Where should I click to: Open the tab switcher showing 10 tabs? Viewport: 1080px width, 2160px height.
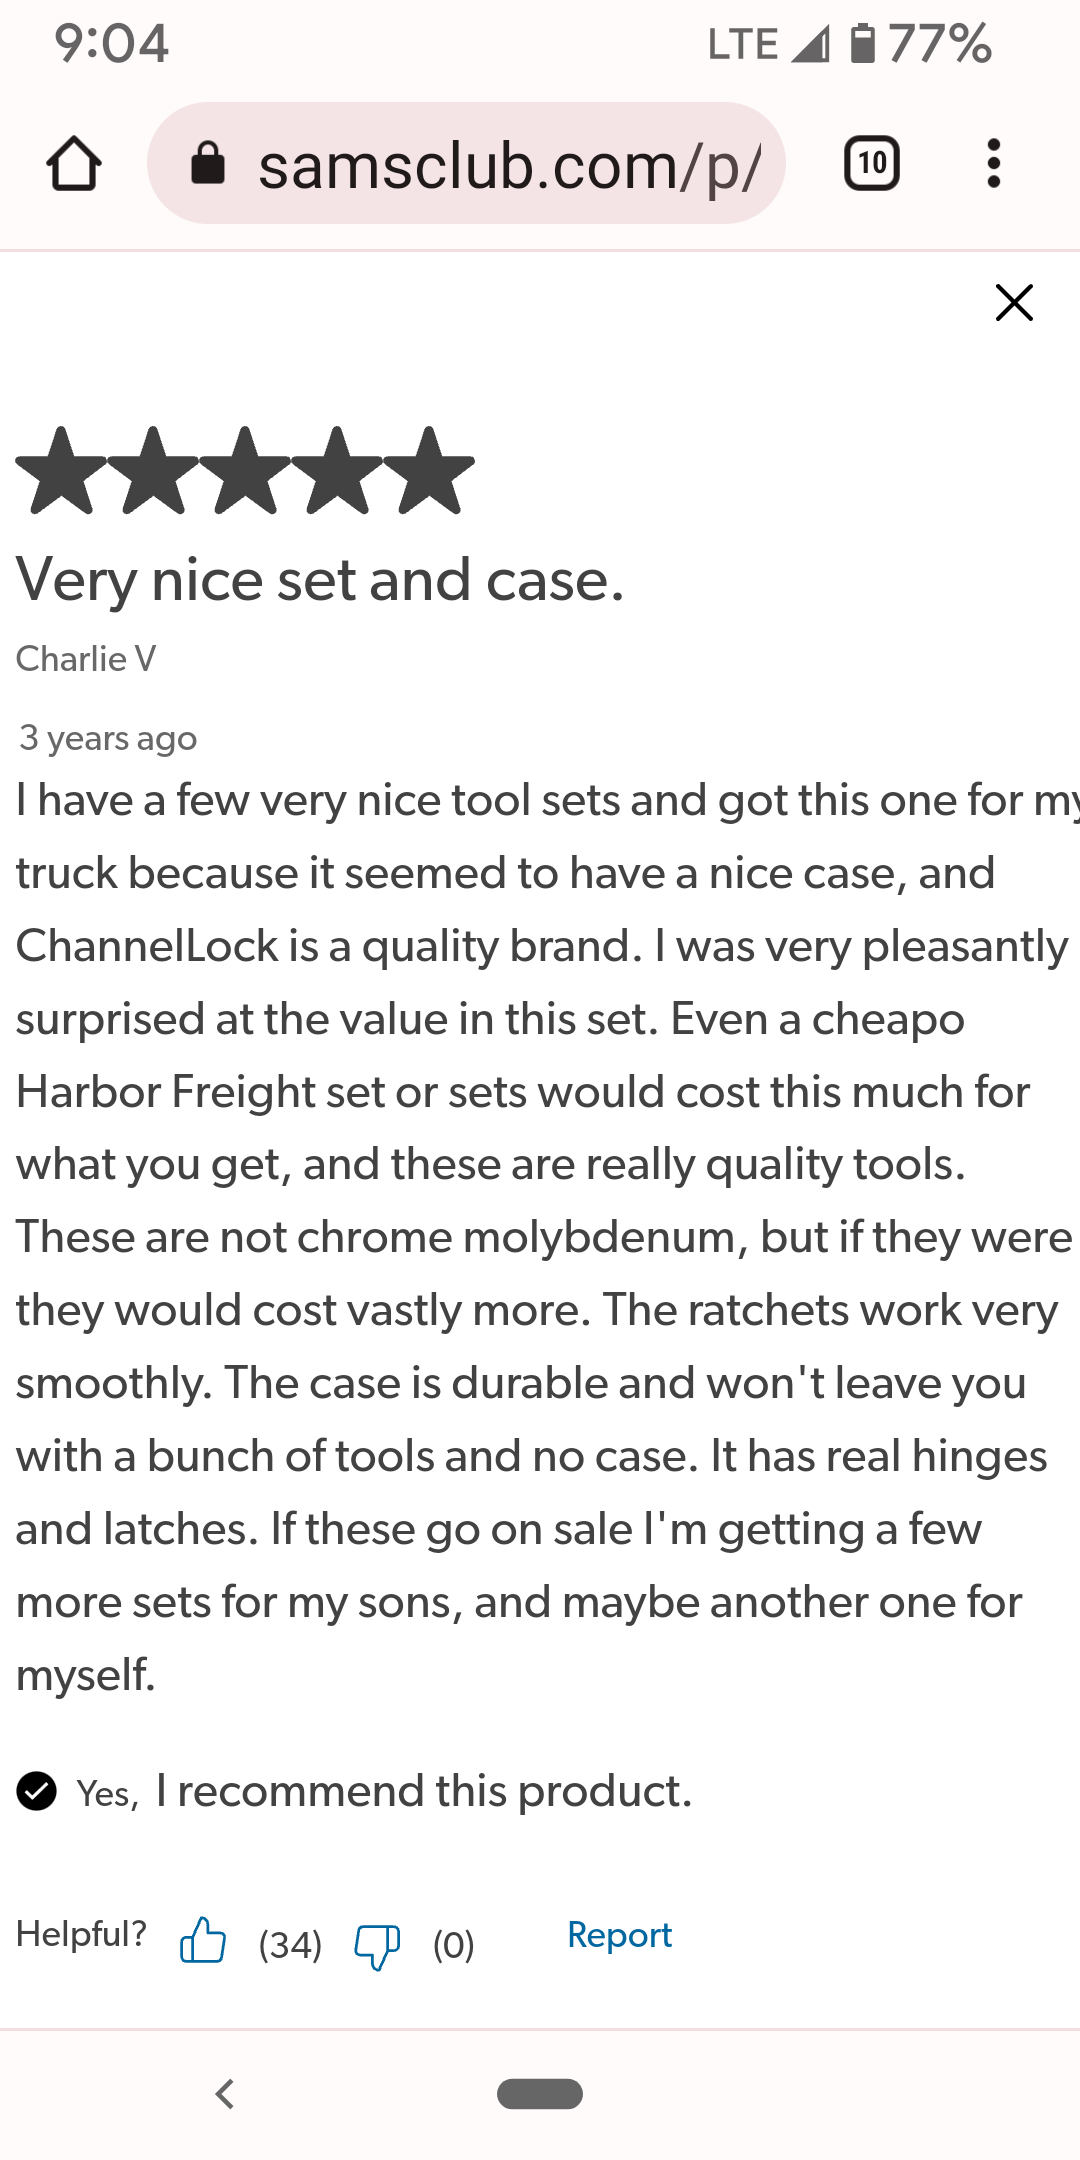872,164
